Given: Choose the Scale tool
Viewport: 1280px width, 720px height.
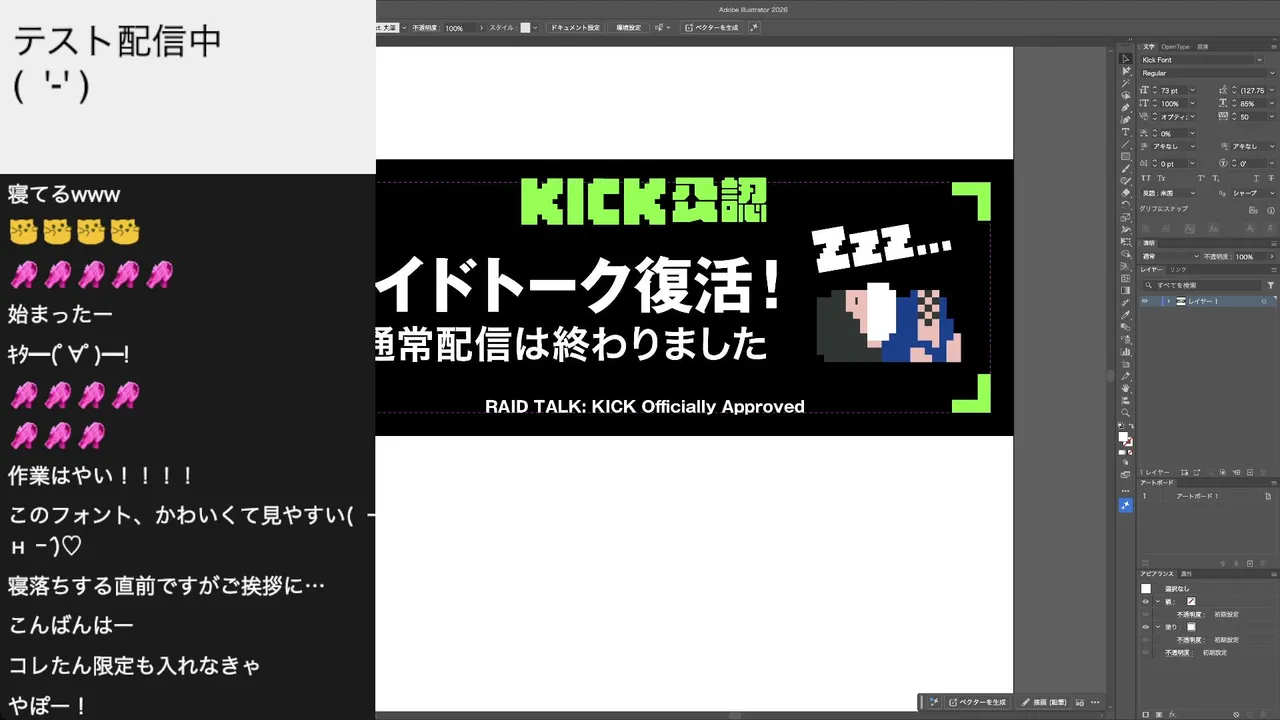Looking at the screenshot, I should click(1125, 217).
